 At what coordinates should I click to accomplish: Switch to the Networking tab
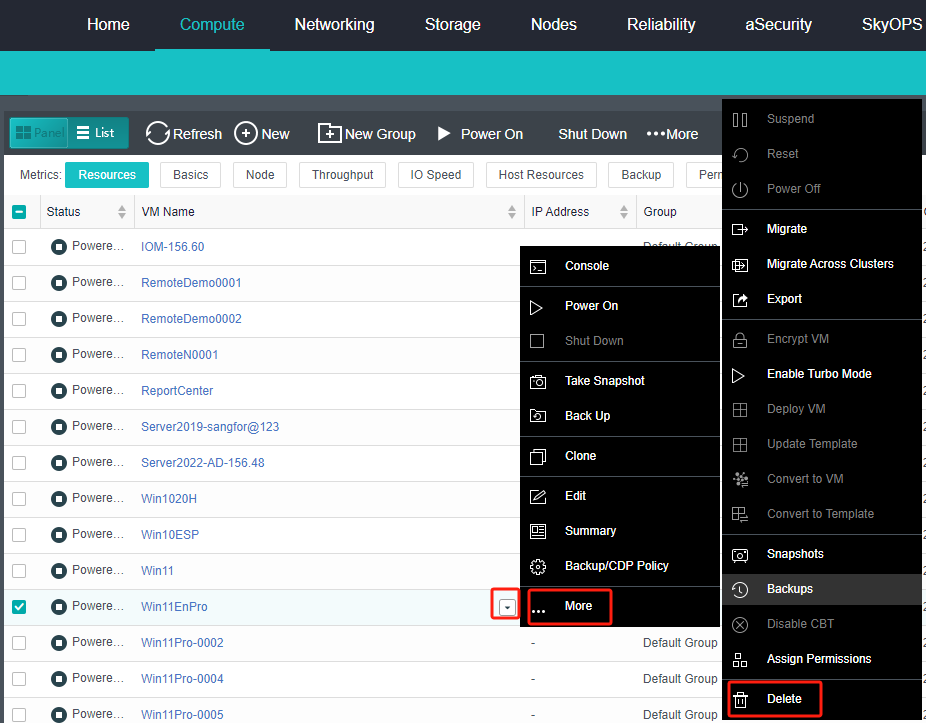click(x=334, y=24)
